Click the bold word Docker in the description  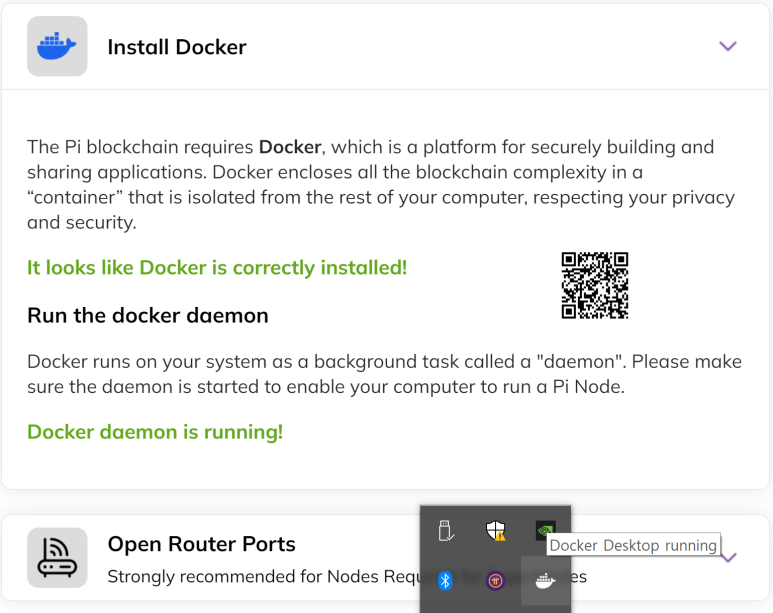[x=290, y=147]
